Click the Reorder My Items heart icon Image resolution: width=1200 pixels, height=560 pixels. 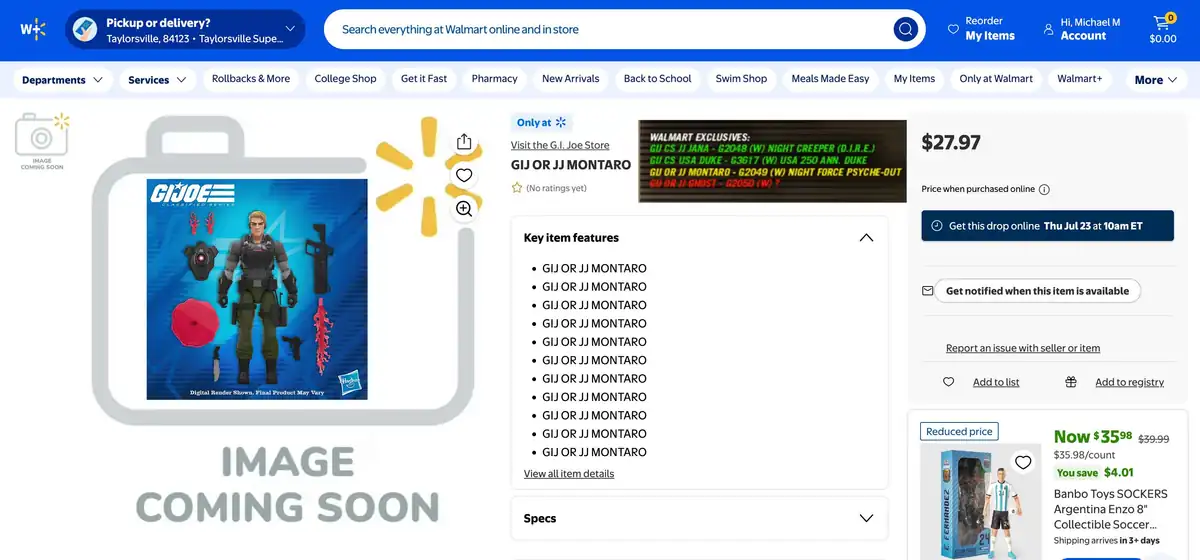point(953,29)
